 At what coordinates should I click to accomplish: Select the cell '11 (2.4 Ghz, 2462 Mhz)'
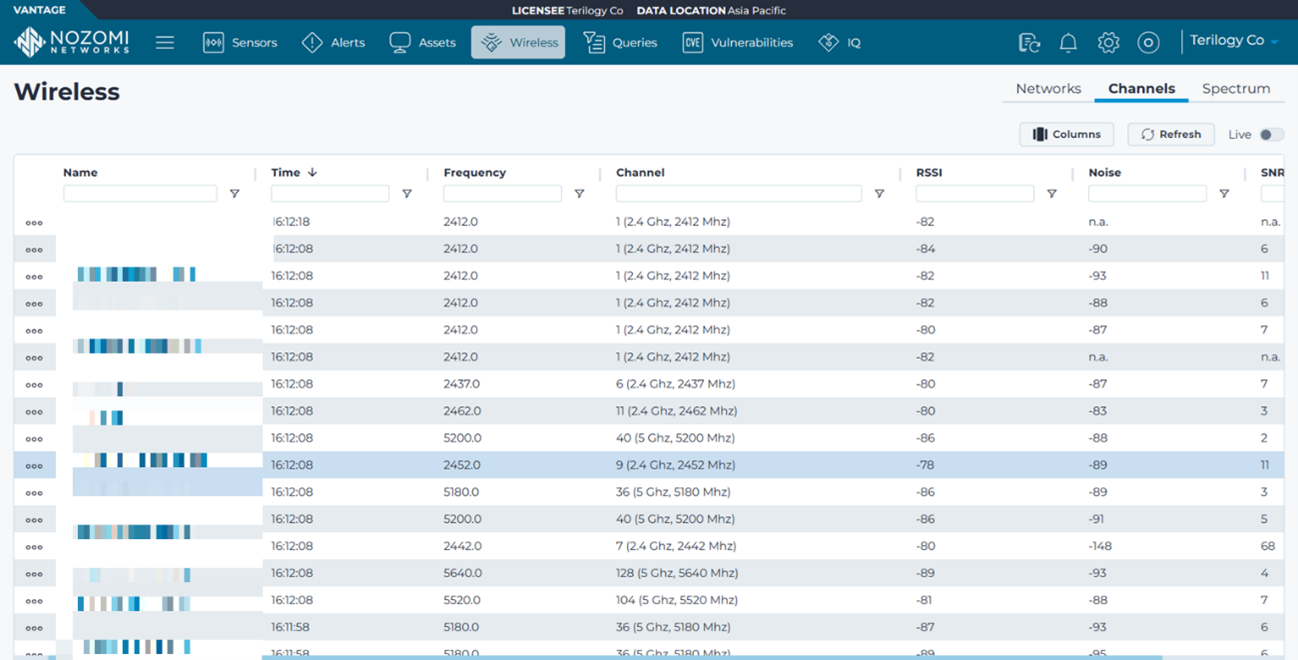676,411
